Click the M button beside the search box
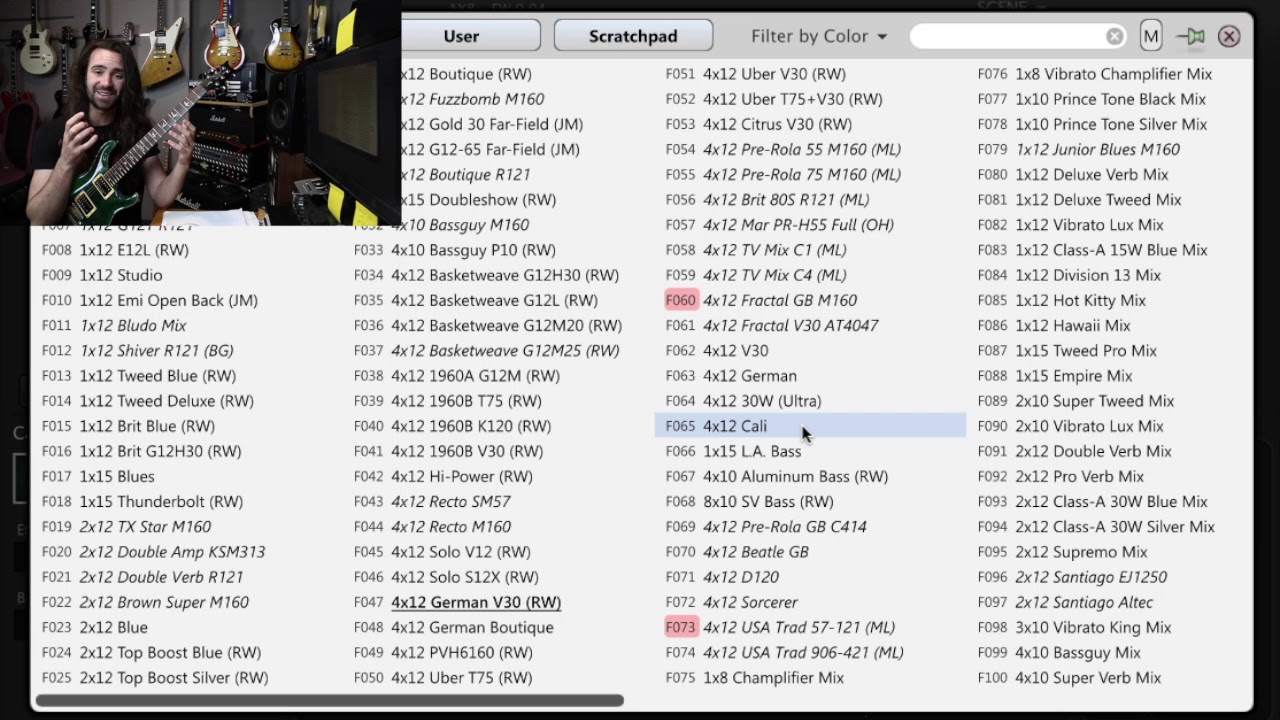1280x720 pixels. coord(1151,37)
